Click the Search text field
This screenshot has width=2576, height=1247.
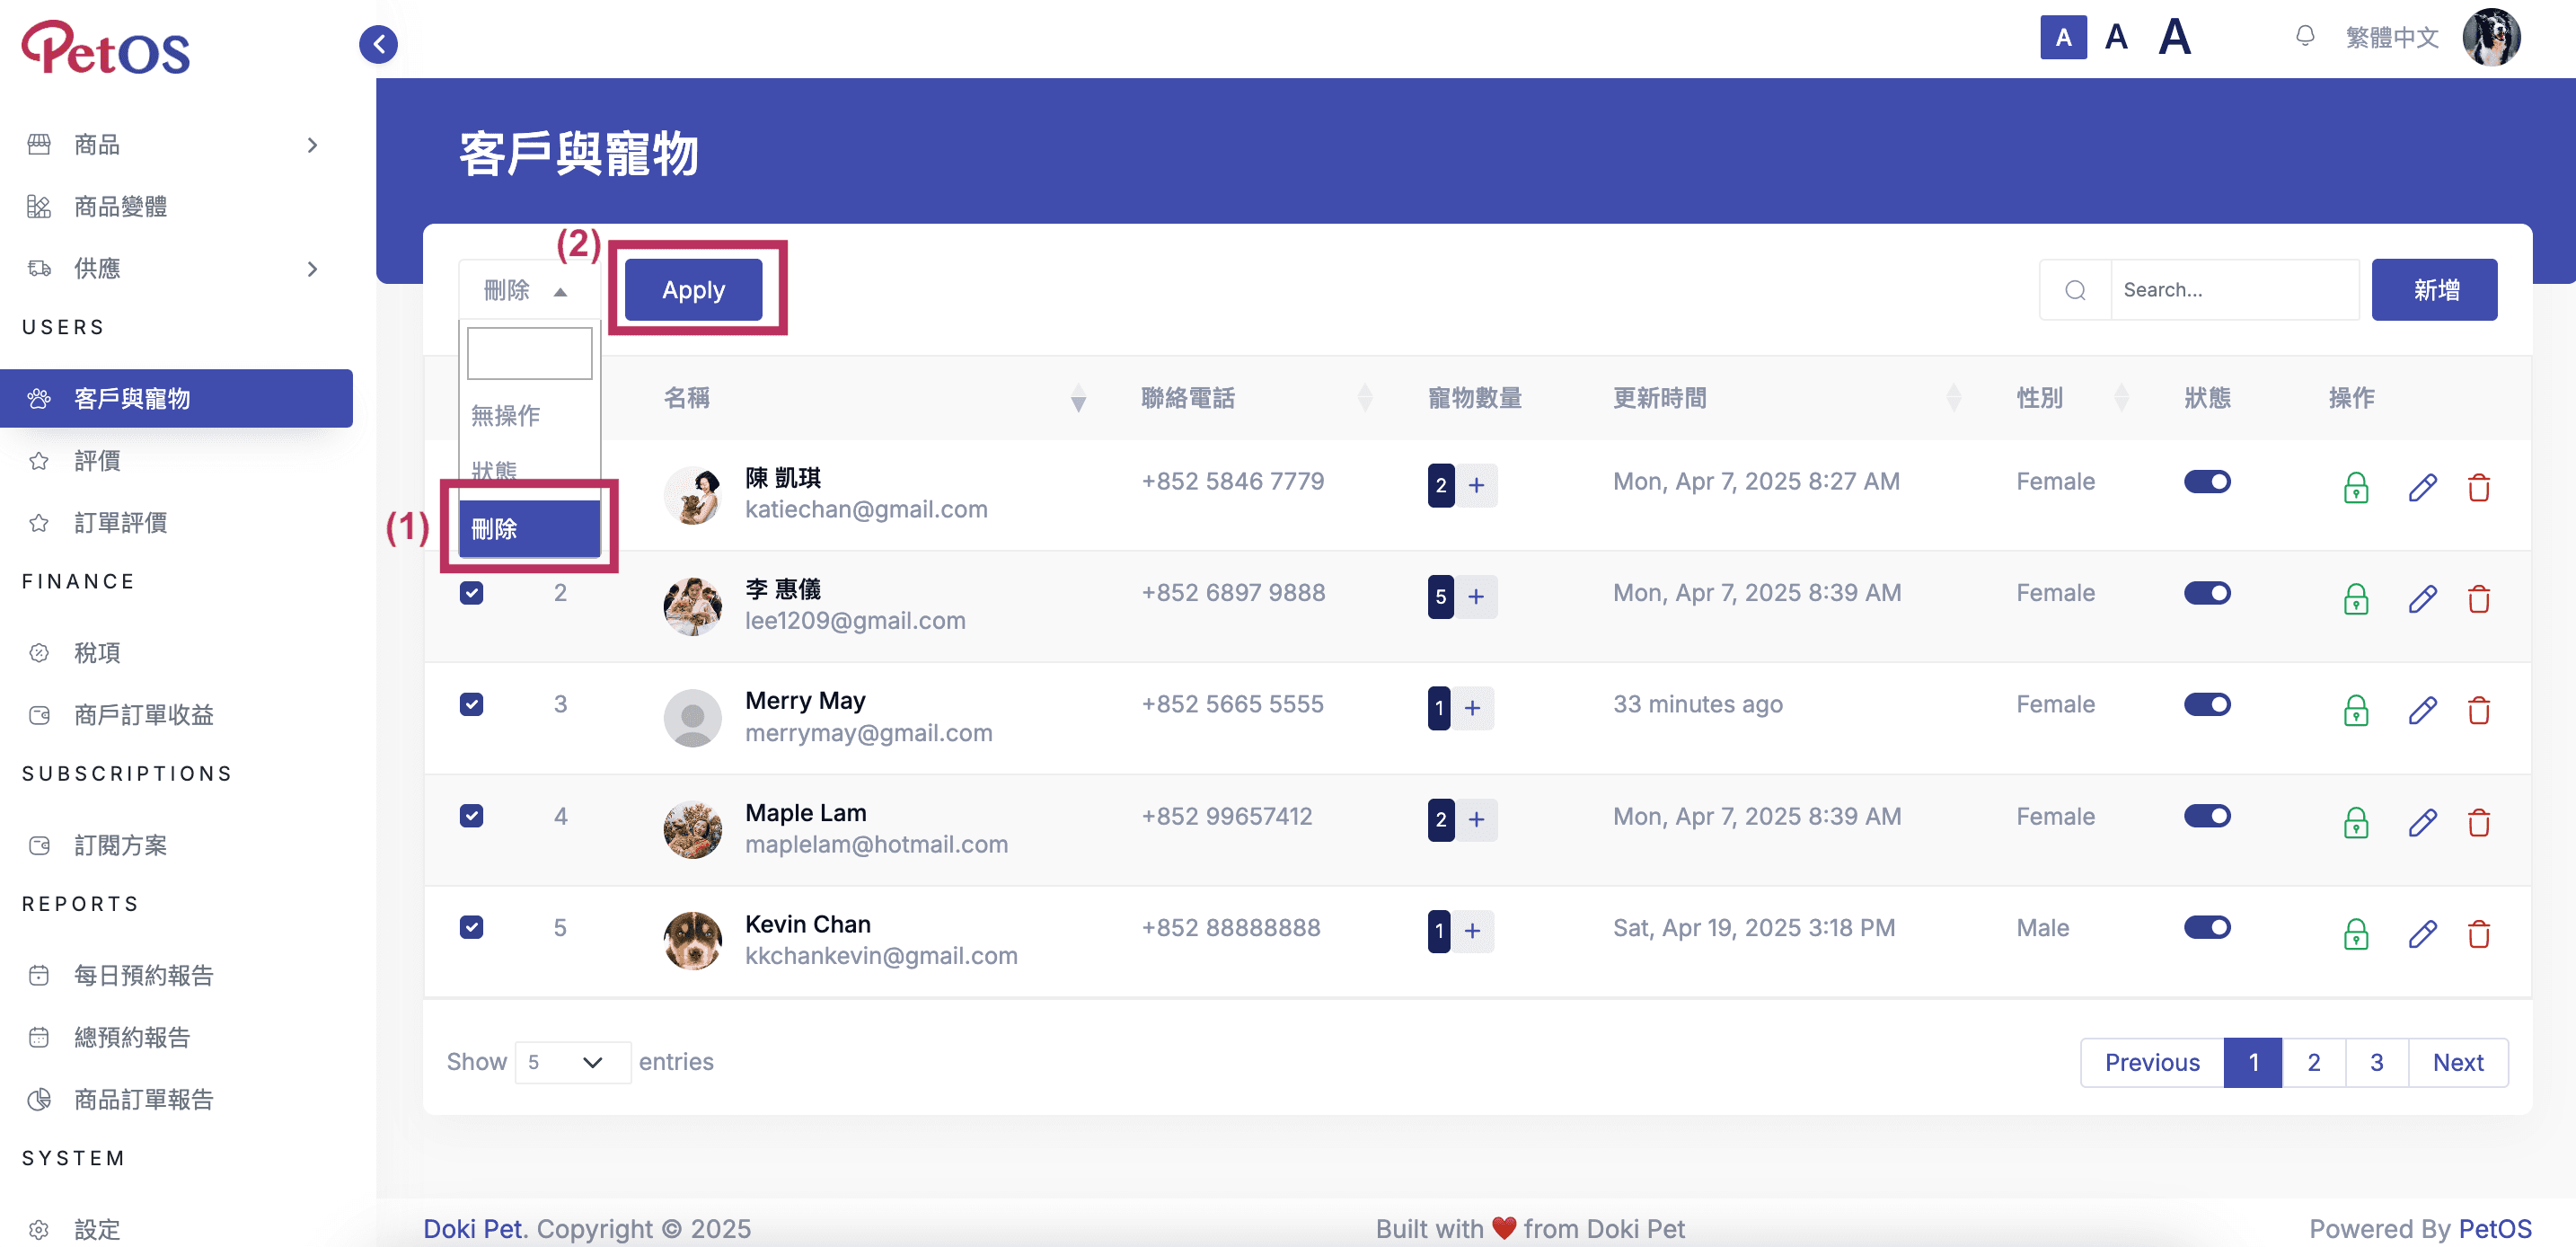coord(2233,290)
